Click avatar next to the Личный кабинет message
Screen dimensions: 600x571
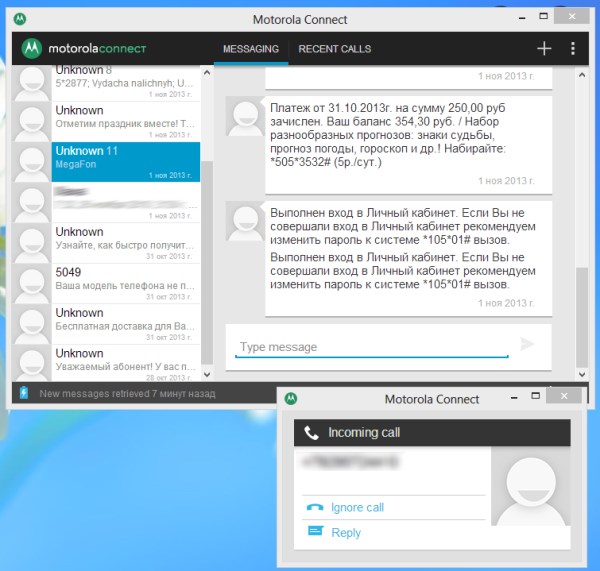245,221
